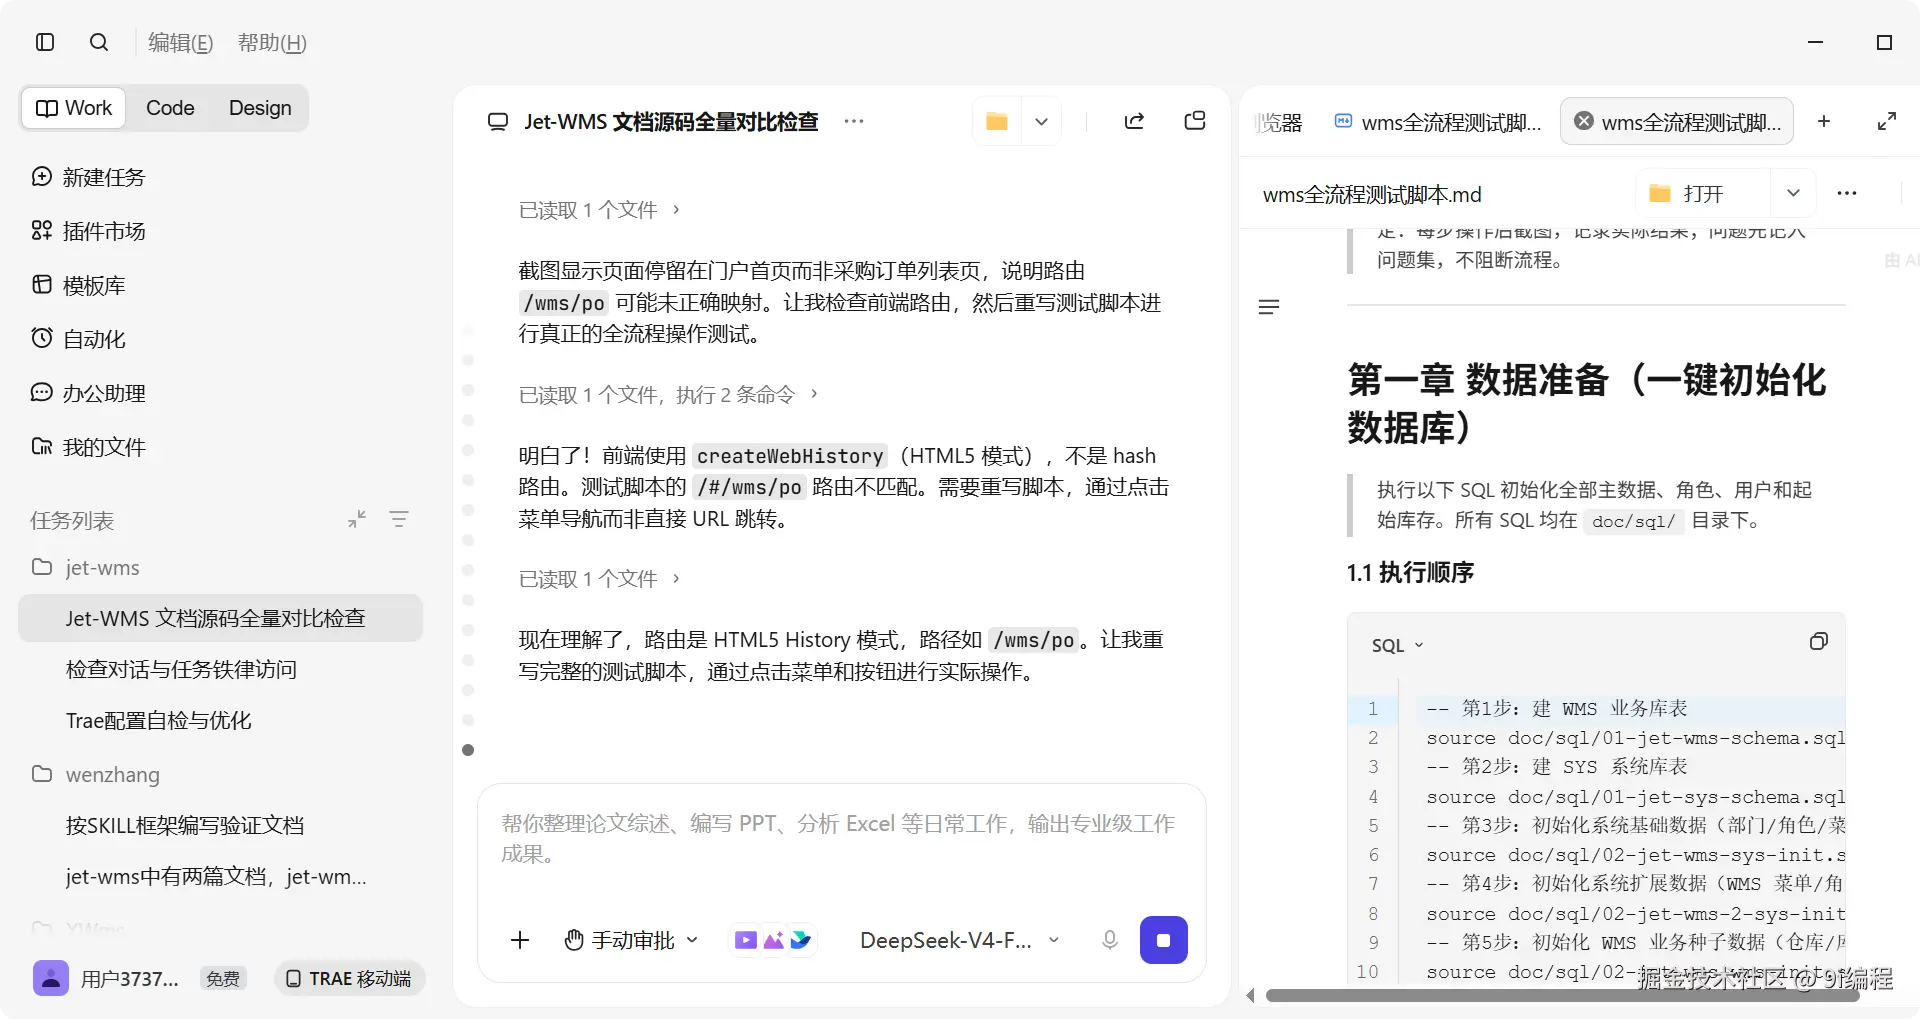The image size is (1920, 1019).
Task: Open the search icon in title bar
Action: [98, 42]
